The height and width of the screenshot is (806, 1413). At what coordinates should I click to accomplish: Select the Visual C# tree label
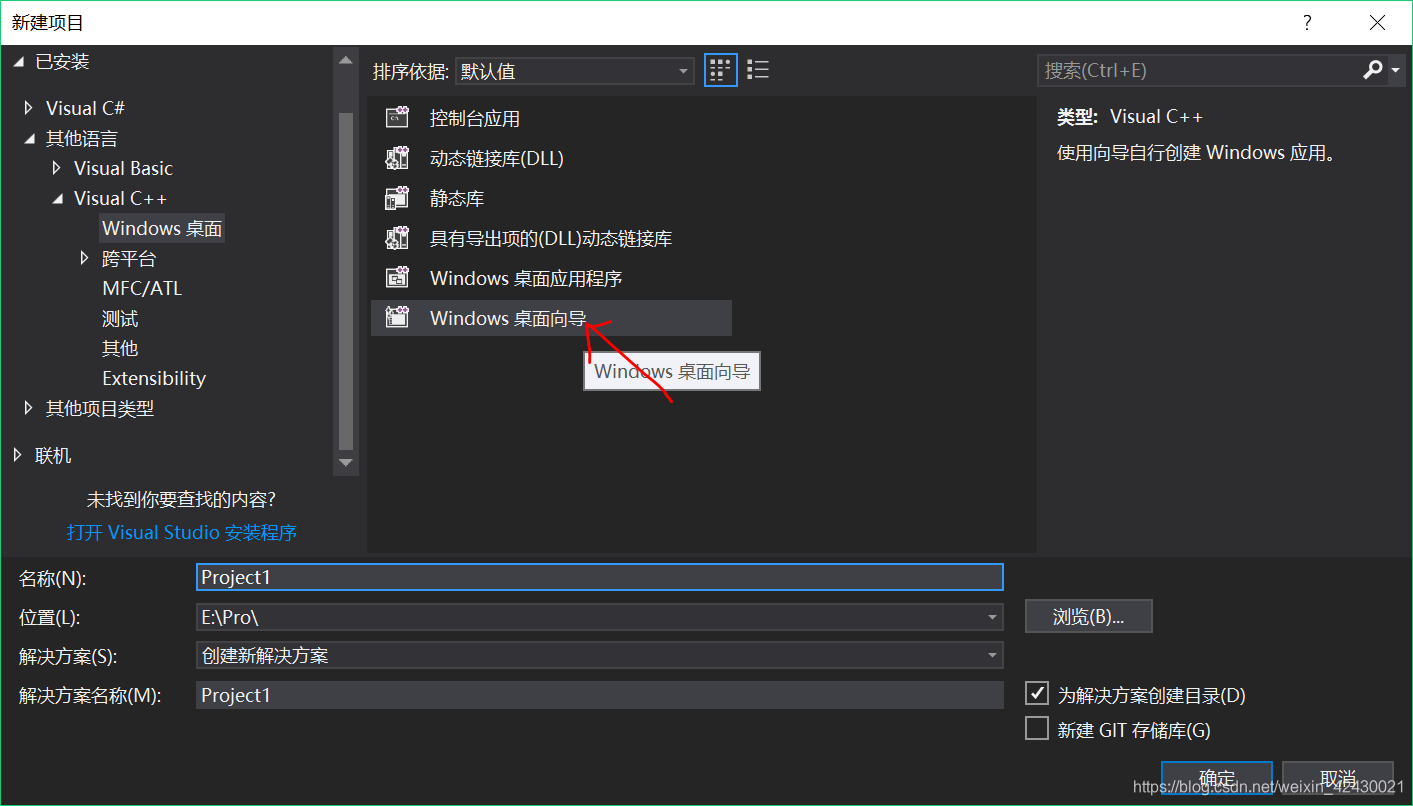[x=85, y=108]
